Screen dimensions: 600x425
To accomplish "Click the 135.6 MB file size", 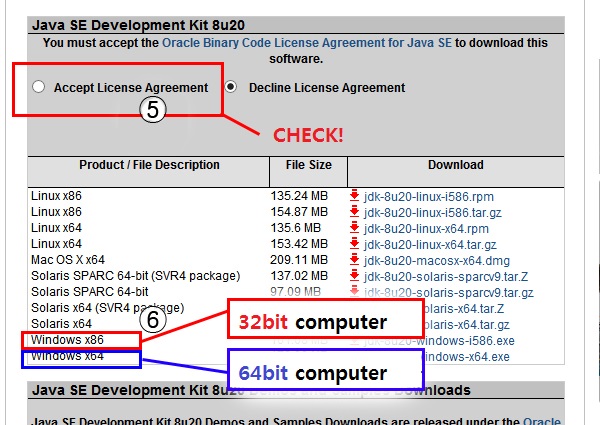I will 295,228.
